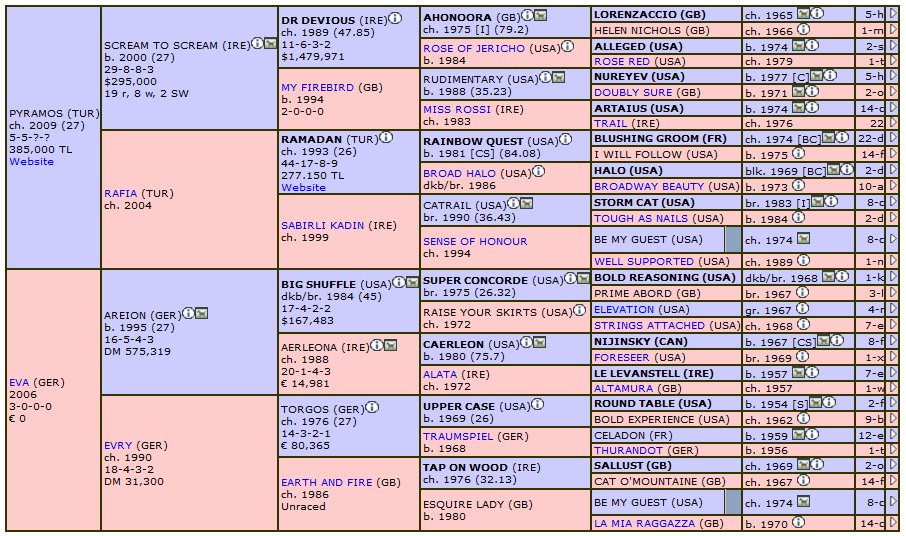View the photo icon beside Caerleon
This screenshot has width=906, height=536.
pyautogui.click(x=540, y=343)
